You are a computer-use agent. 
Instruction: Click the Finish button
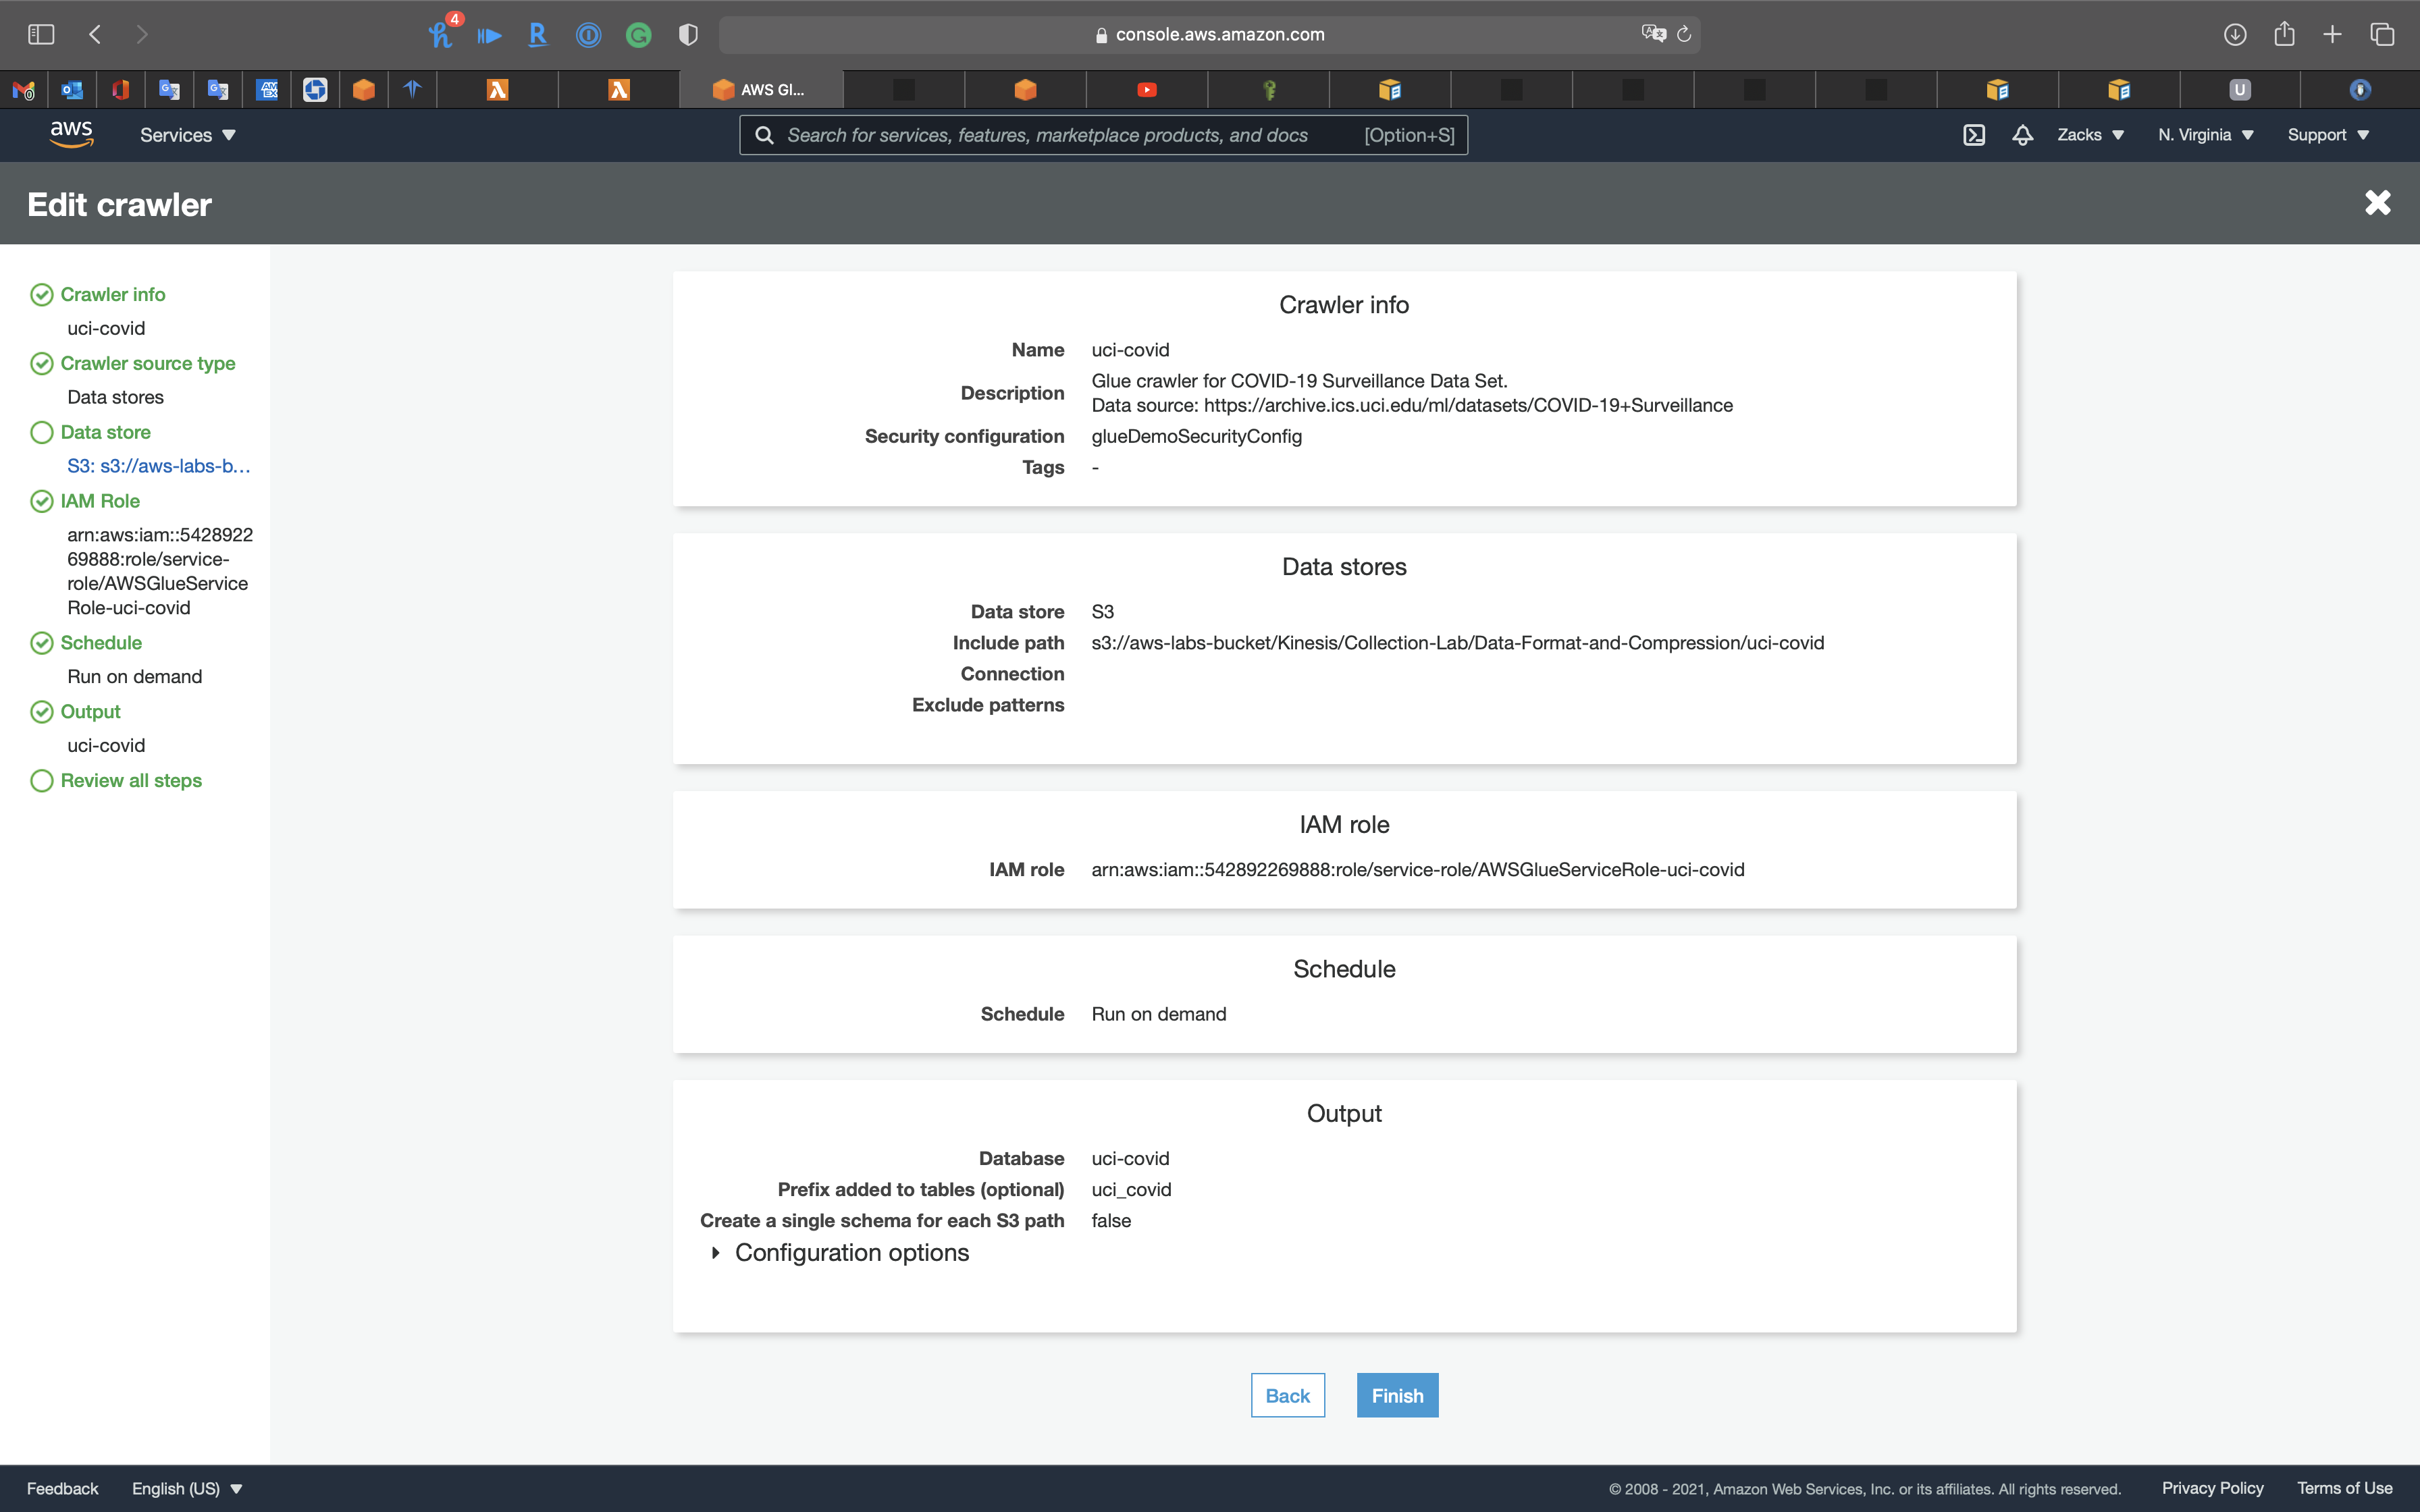point(1397,1395)
